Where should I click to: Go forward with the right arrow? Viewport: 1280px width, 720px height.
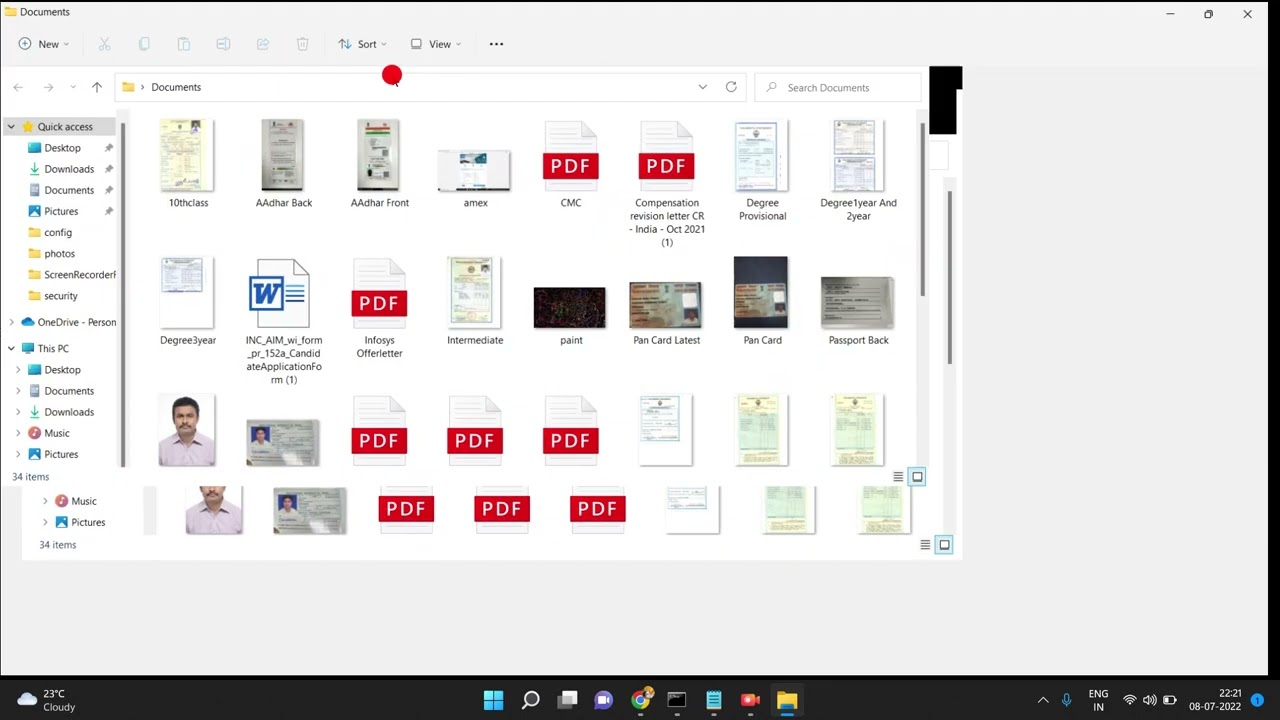point(48,87)
